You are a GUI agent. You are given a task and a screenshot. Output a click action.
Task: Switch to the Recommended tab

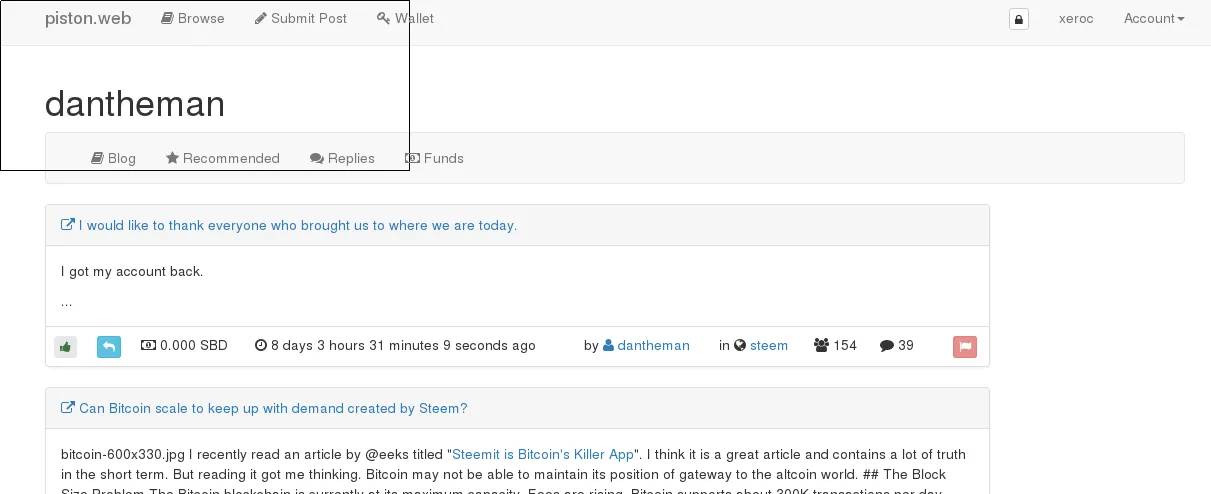223,158
